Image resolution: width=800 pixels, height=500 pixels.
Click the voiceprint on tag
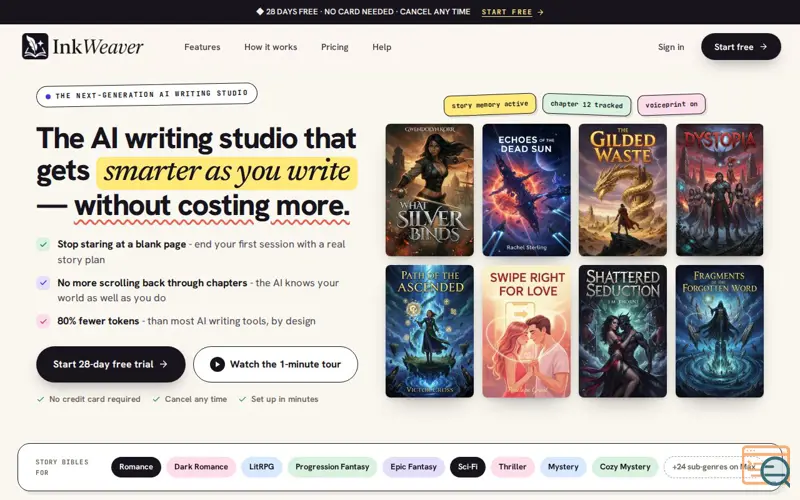pos(671,105)
